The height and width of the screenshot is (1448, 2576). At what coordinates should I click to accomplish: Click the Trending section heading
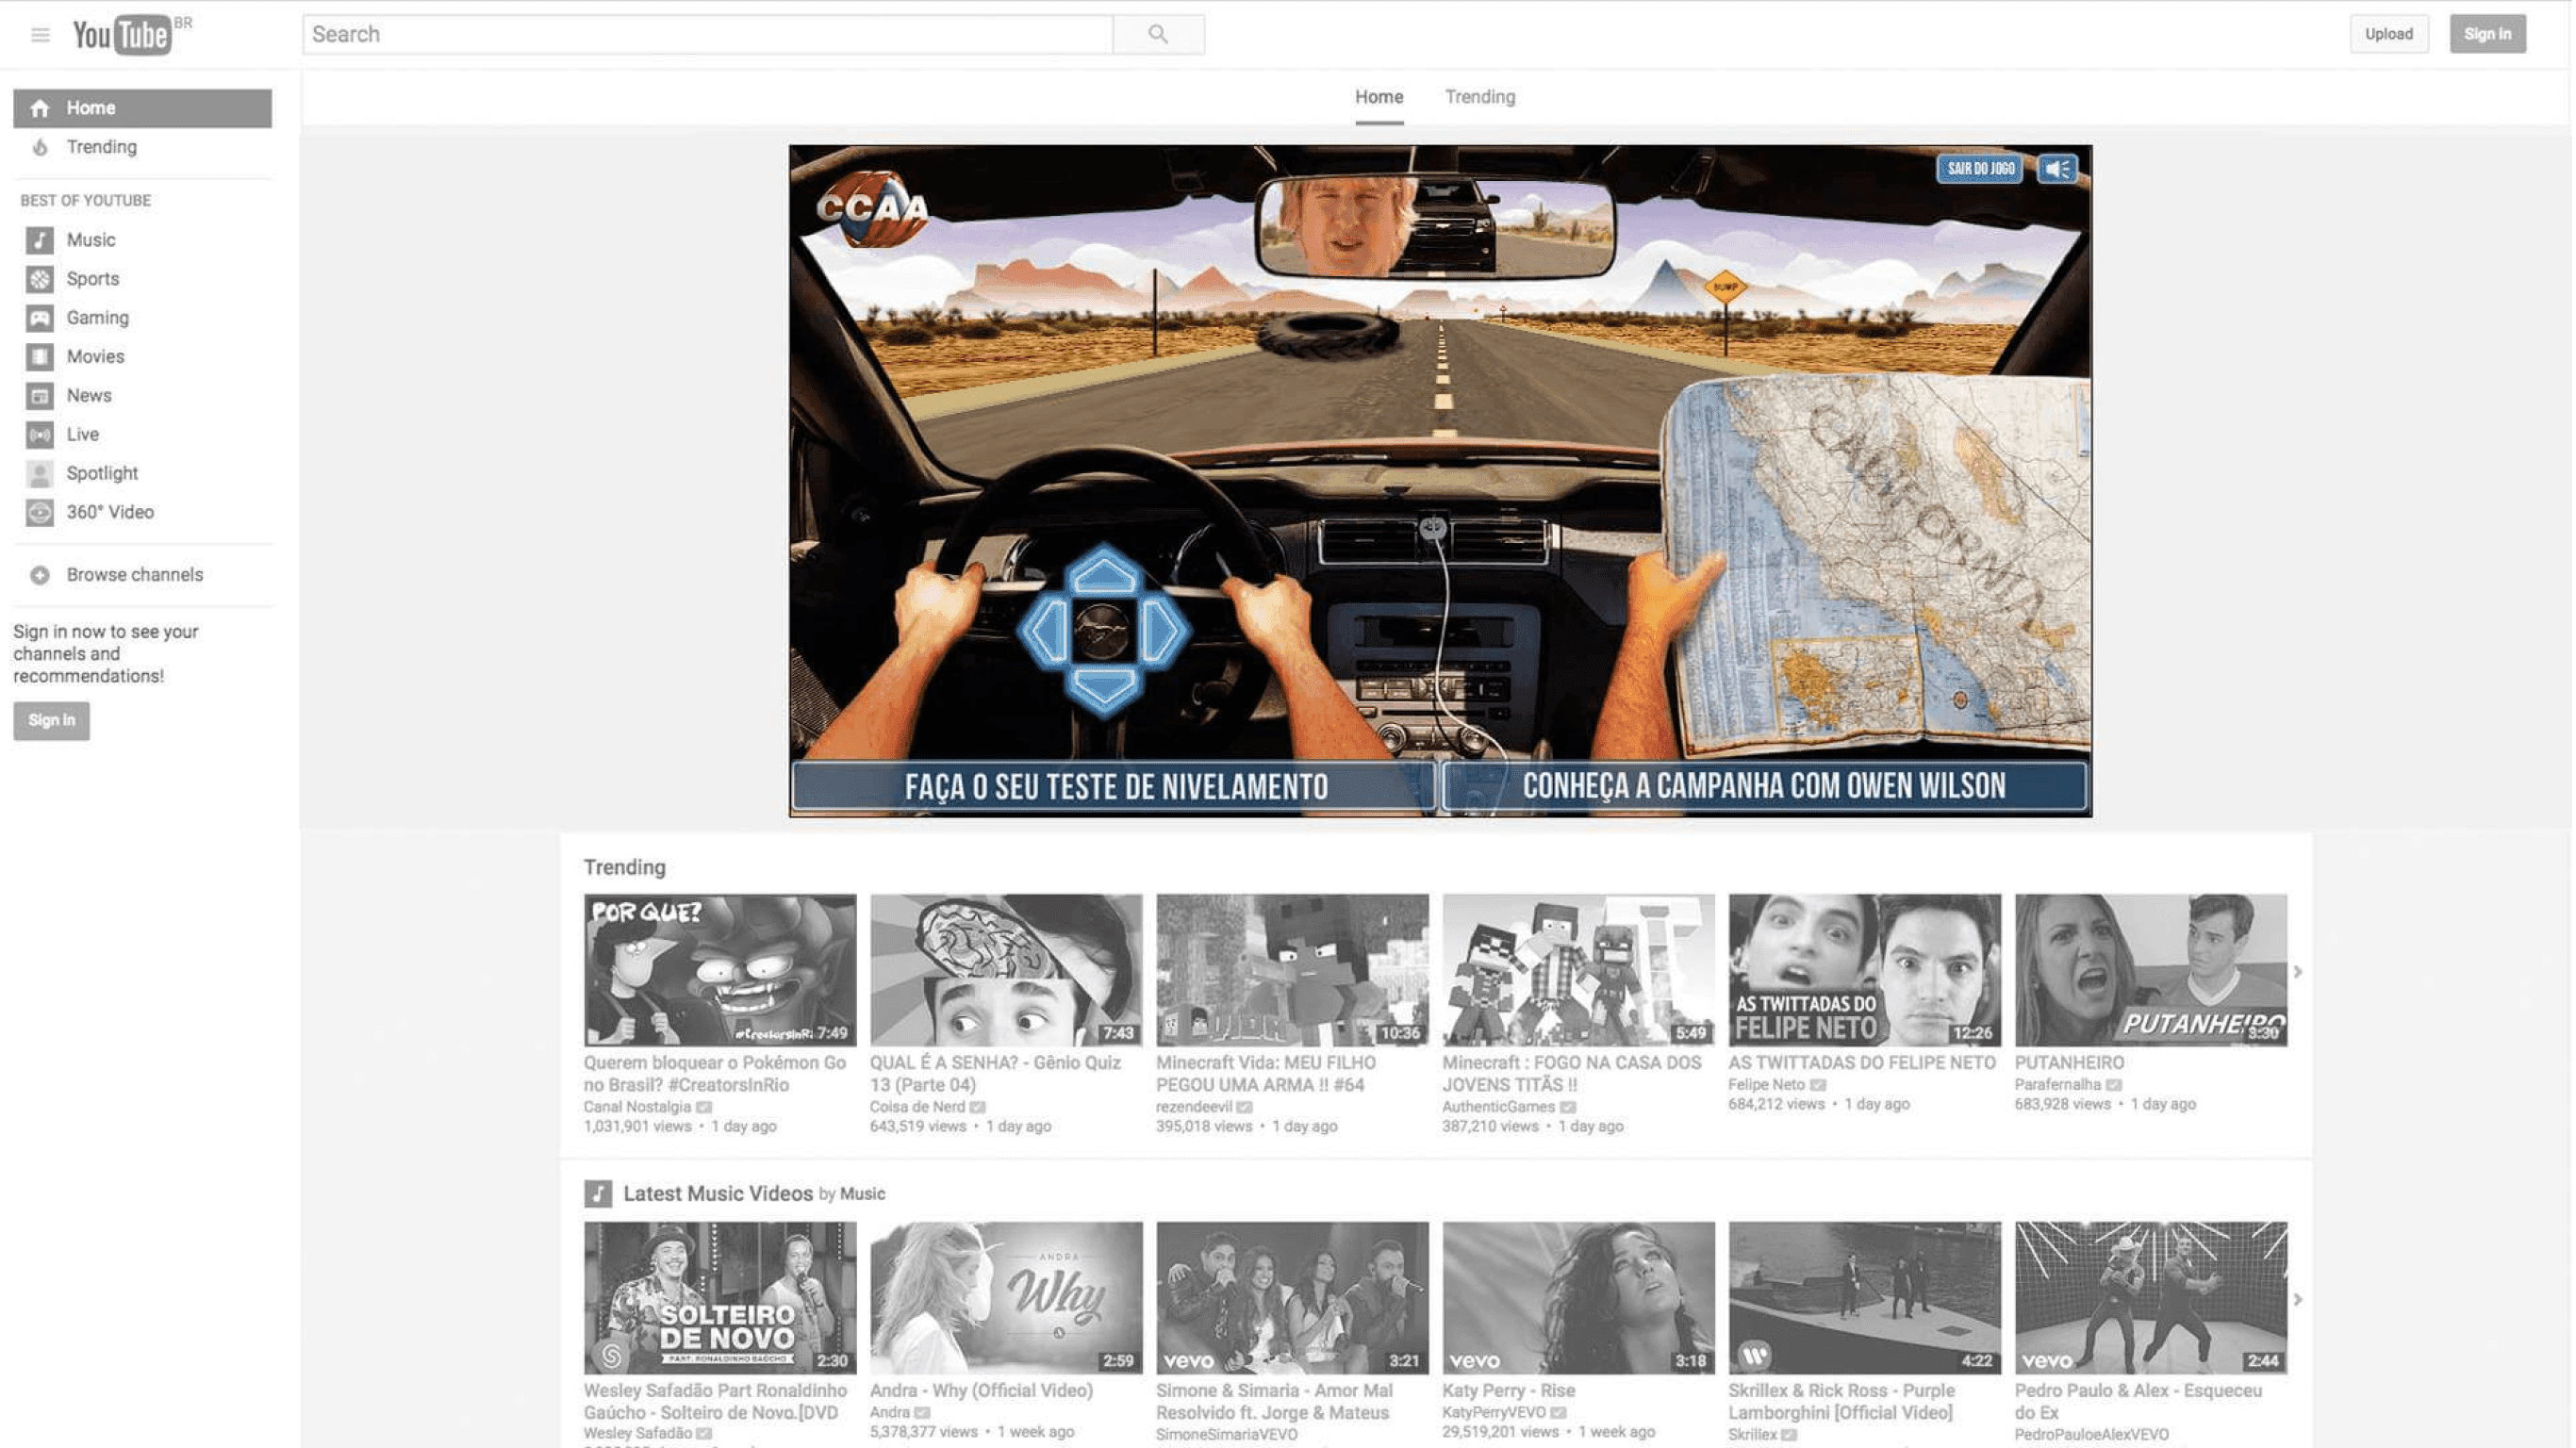coord(624,868)
